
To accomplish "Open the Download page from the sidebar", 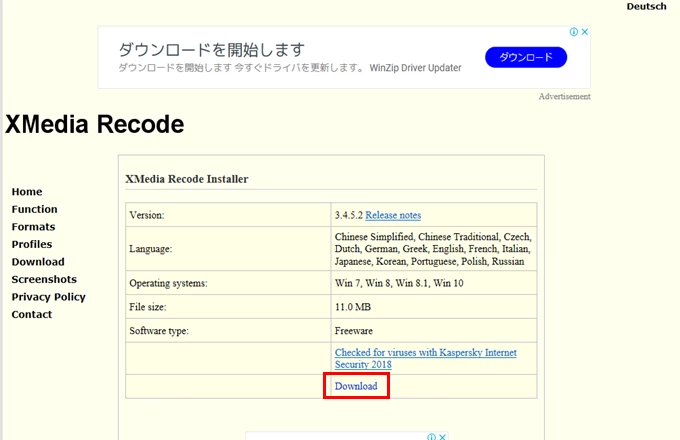I will 38,262.
